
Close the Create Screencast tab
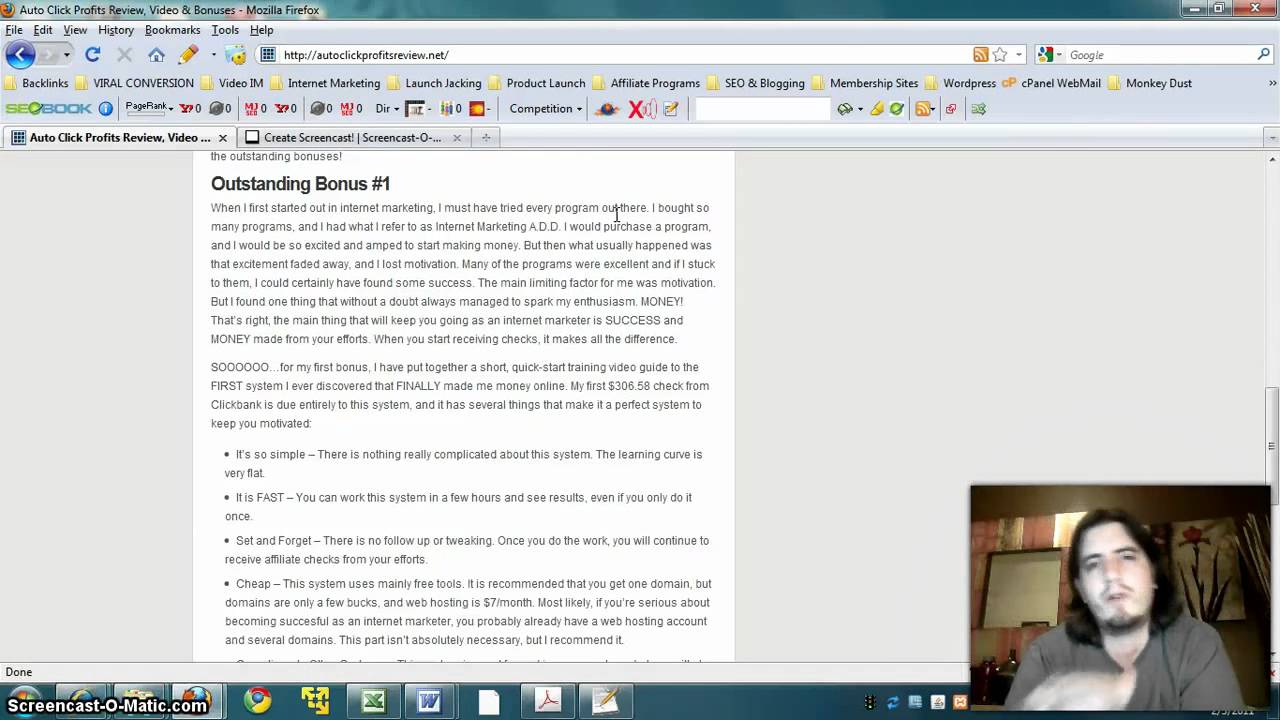457,138
